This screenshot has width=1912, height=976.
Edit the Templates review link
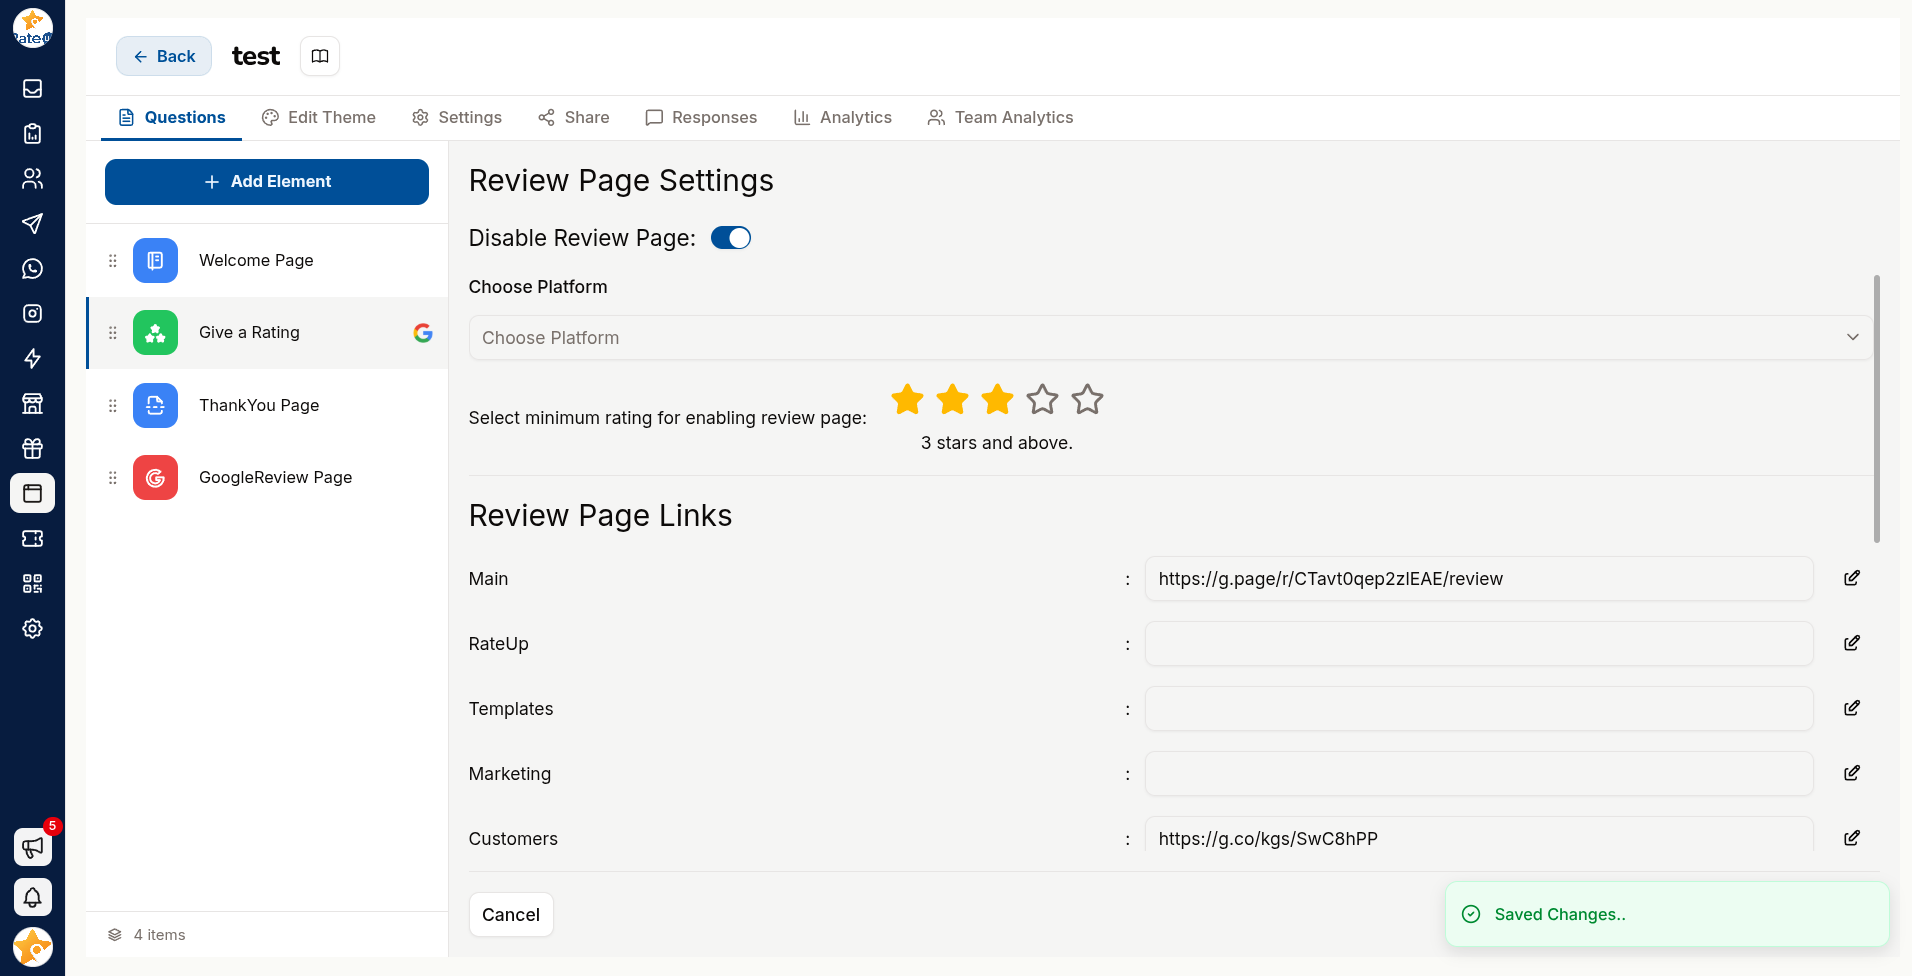click(x=1852, y=708)
